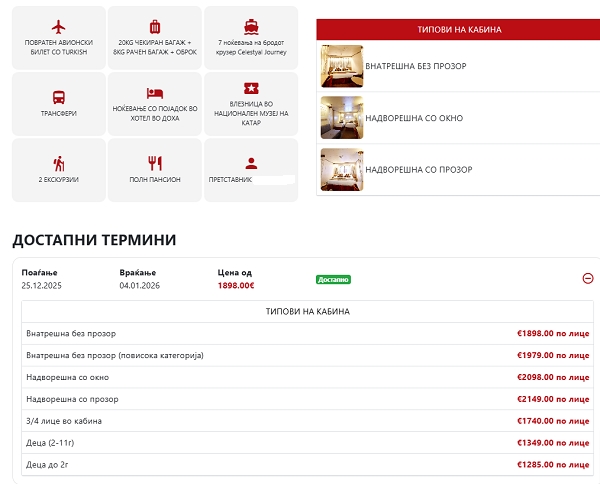600x484 pixels.
Task: Click the bus icon above ТРАНСФЕРИ
Action: (58, 97)
